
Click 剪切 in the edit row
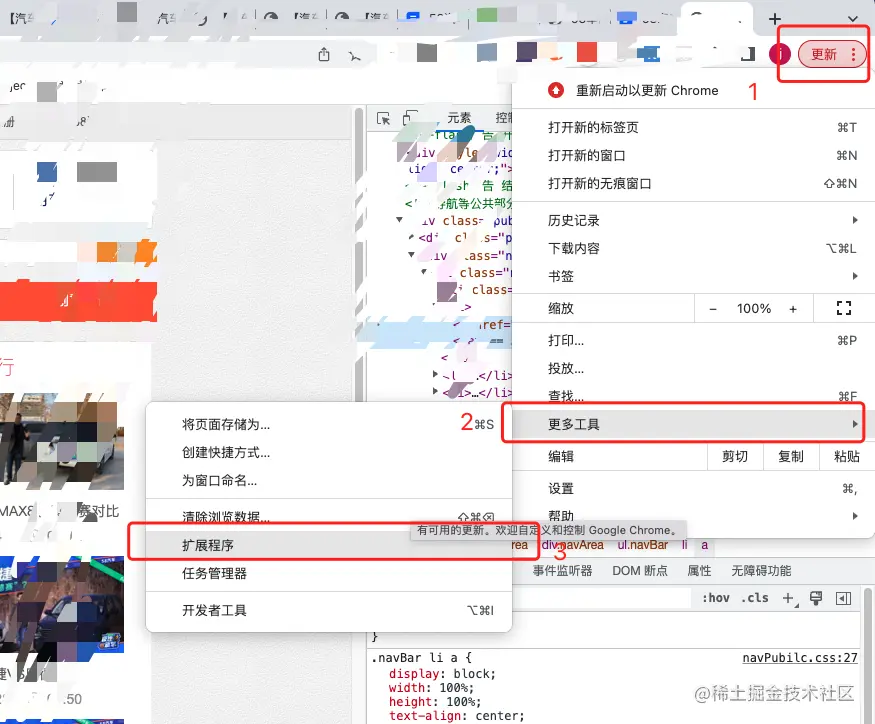click(734, 457)
